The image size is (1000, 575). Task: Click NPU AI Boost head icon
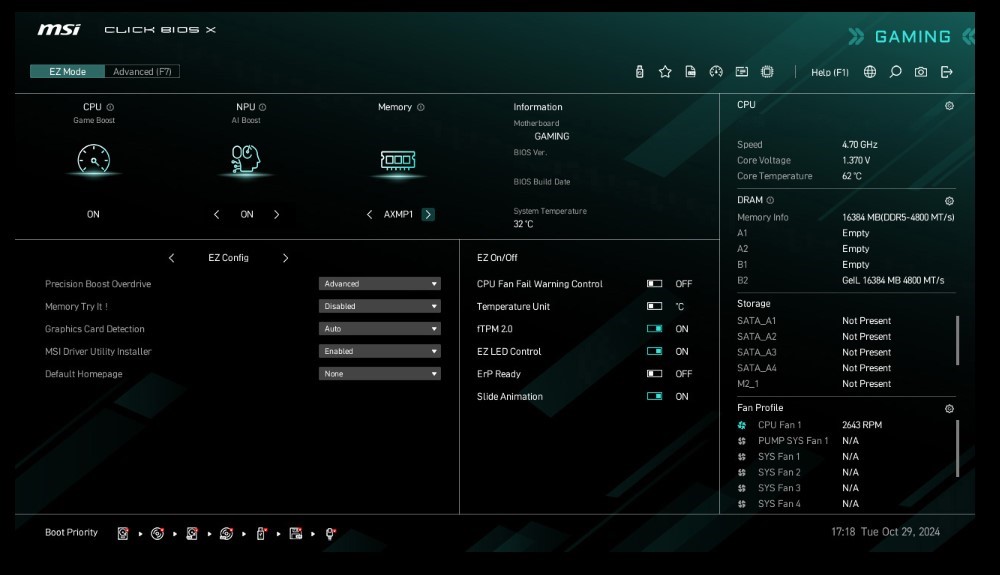246,159
